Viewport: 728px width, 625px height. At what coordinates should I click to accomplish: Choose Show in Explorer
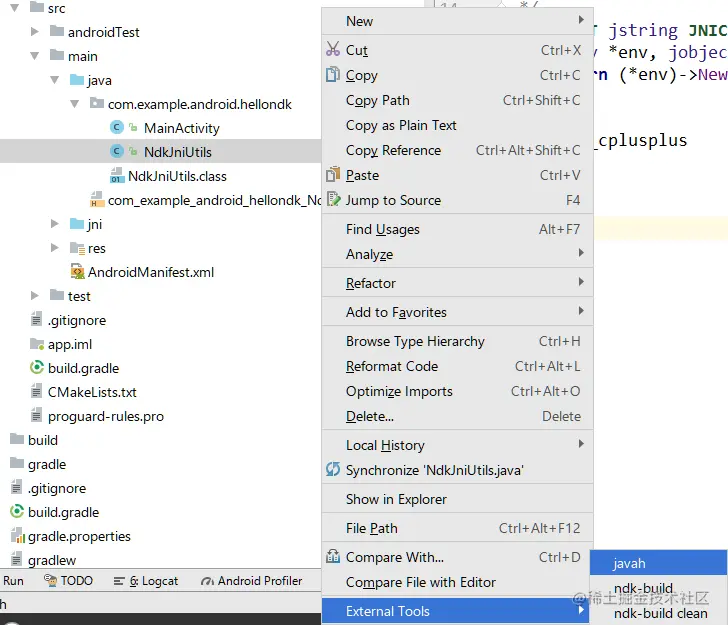[457, 499]
